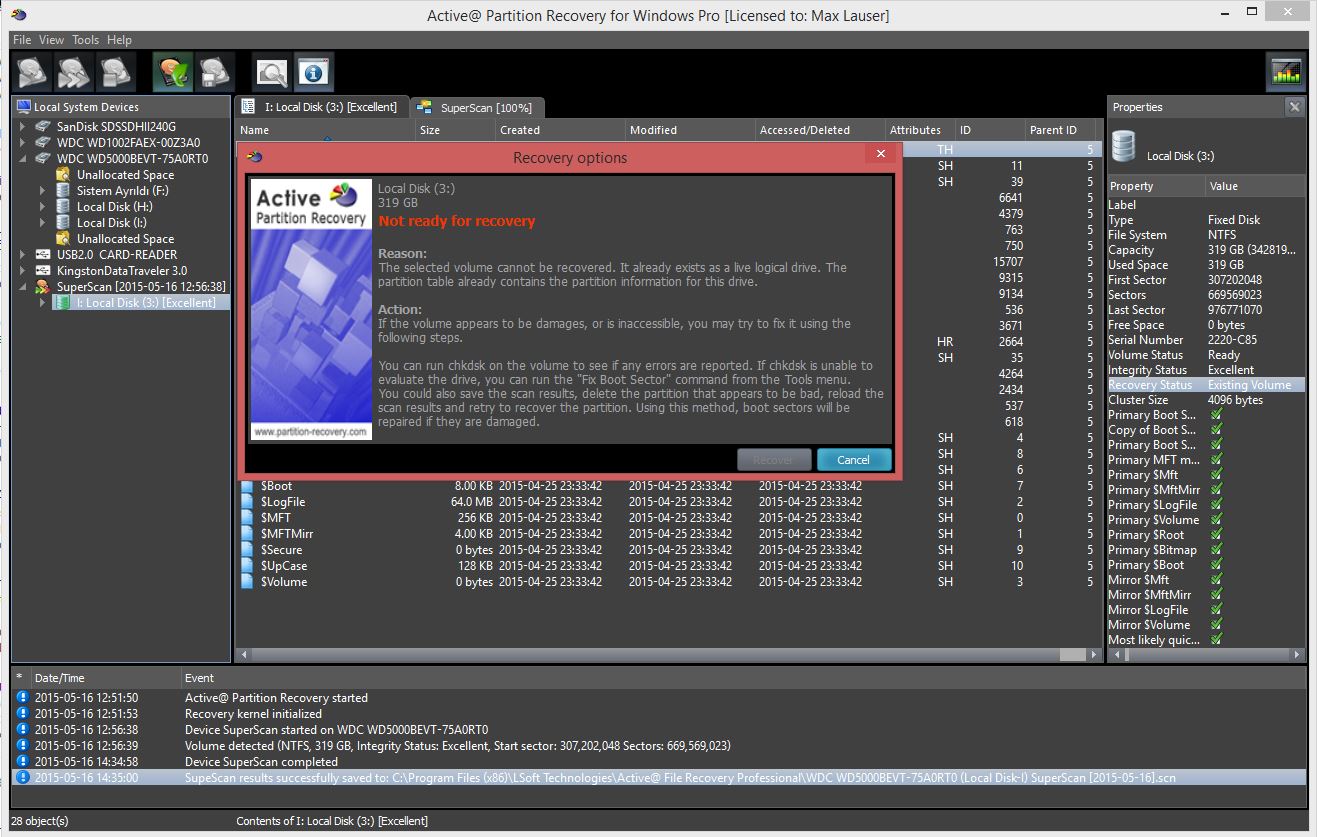The image size is (1317, 837).
Task: Select the $Volume file row
Action: 669,582
